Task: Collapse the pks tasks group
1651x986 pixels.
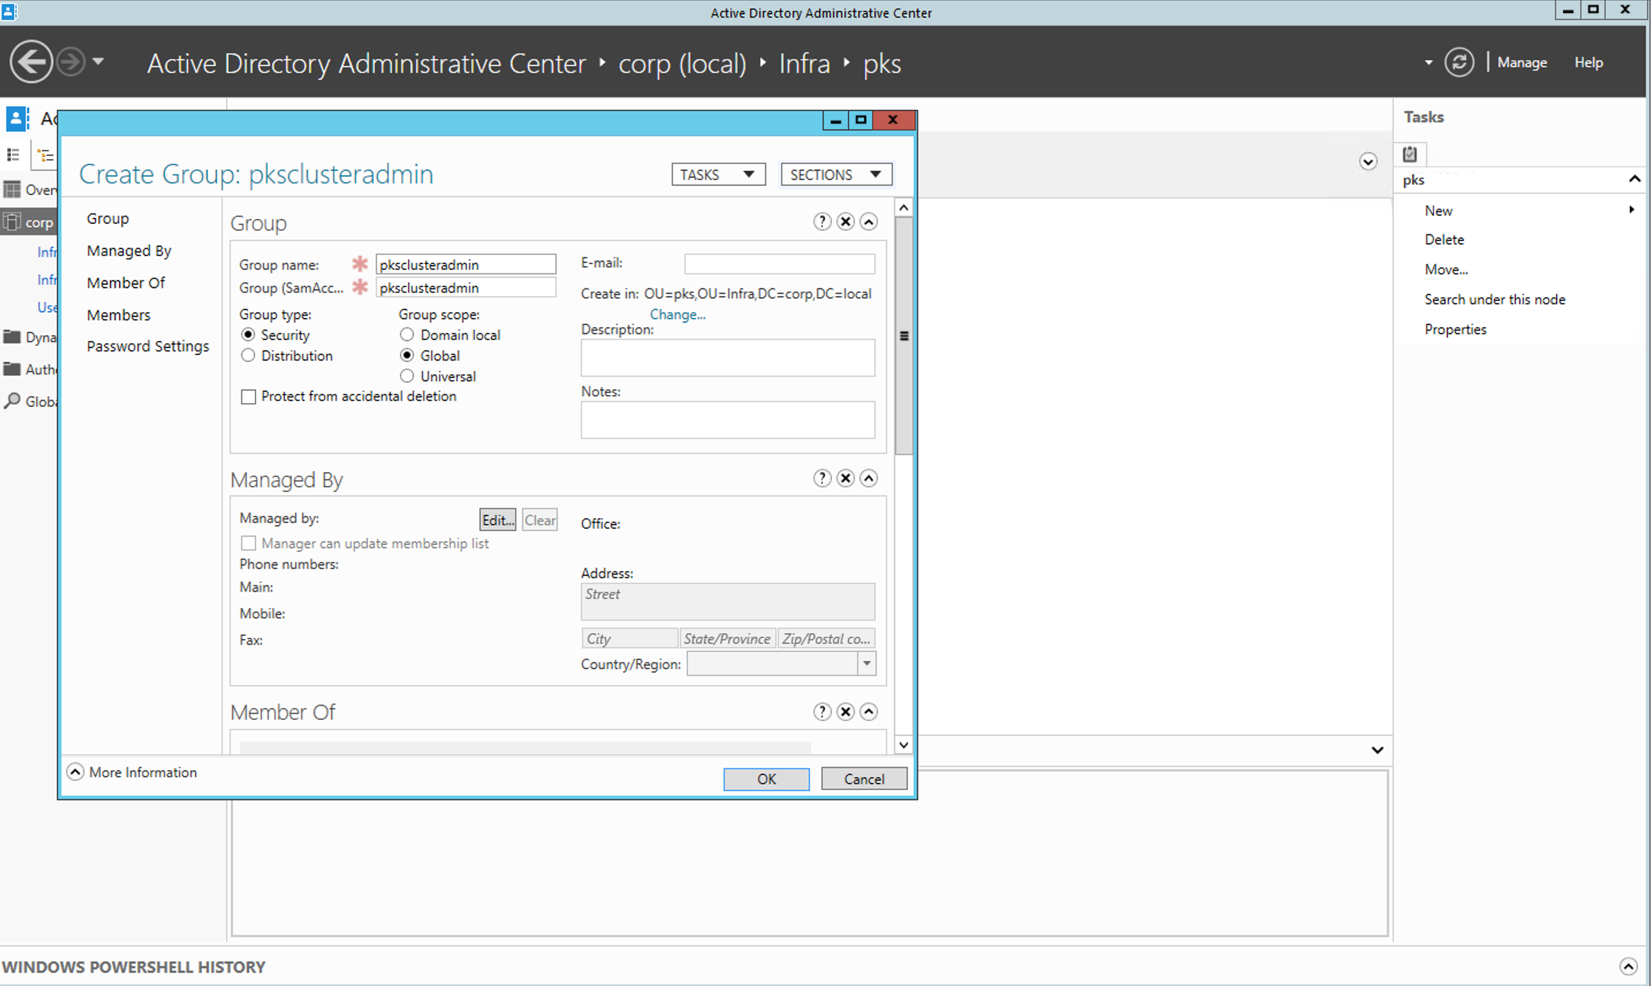Action: 1634,179
